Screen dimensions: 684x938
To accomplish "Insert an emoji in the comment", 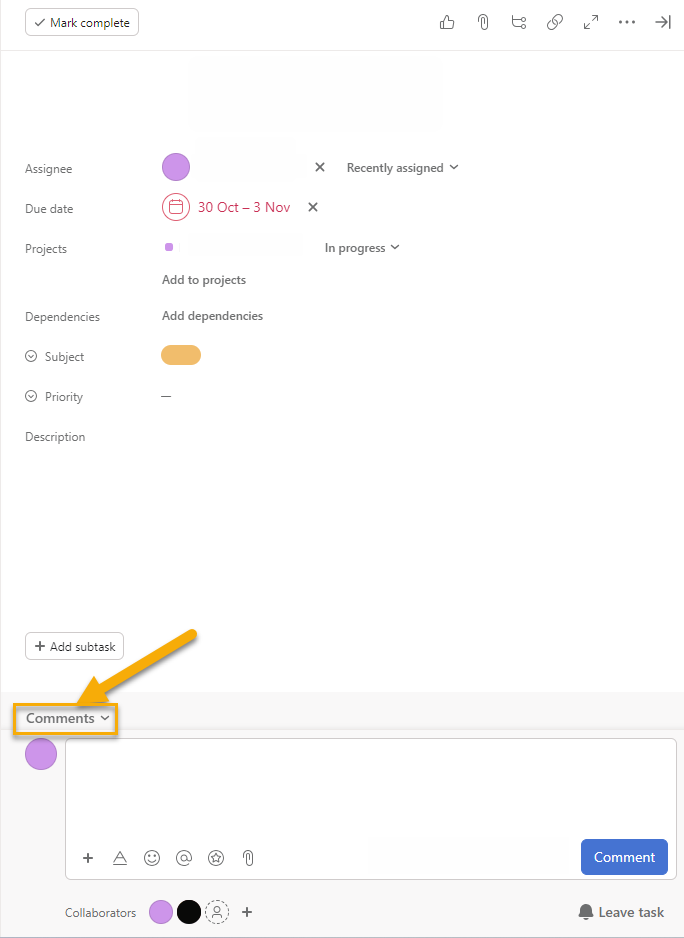I will [152, 857].
